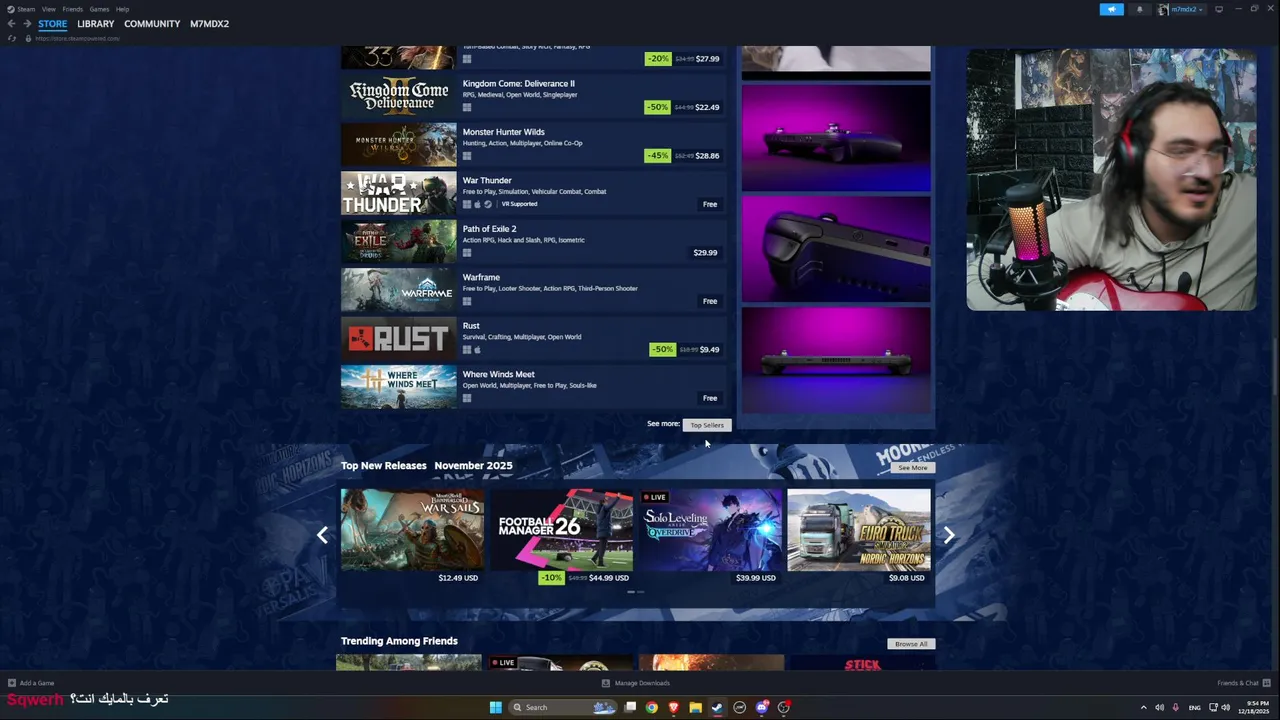Open Manage Downloads icon at bottom

tap(606, 683)
